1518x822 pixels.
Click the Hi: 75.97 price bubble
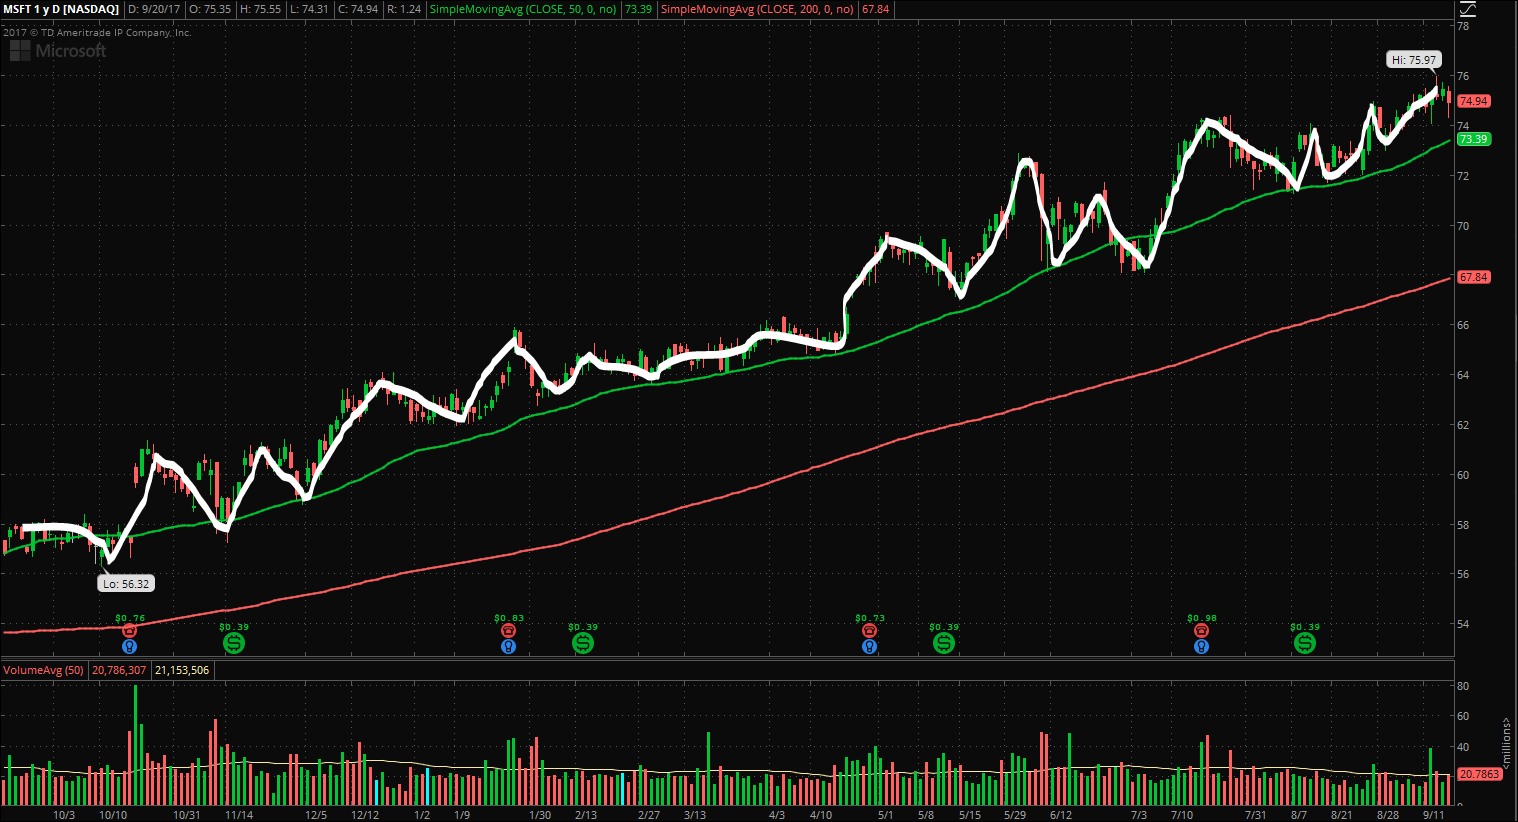coord(1414,60)
